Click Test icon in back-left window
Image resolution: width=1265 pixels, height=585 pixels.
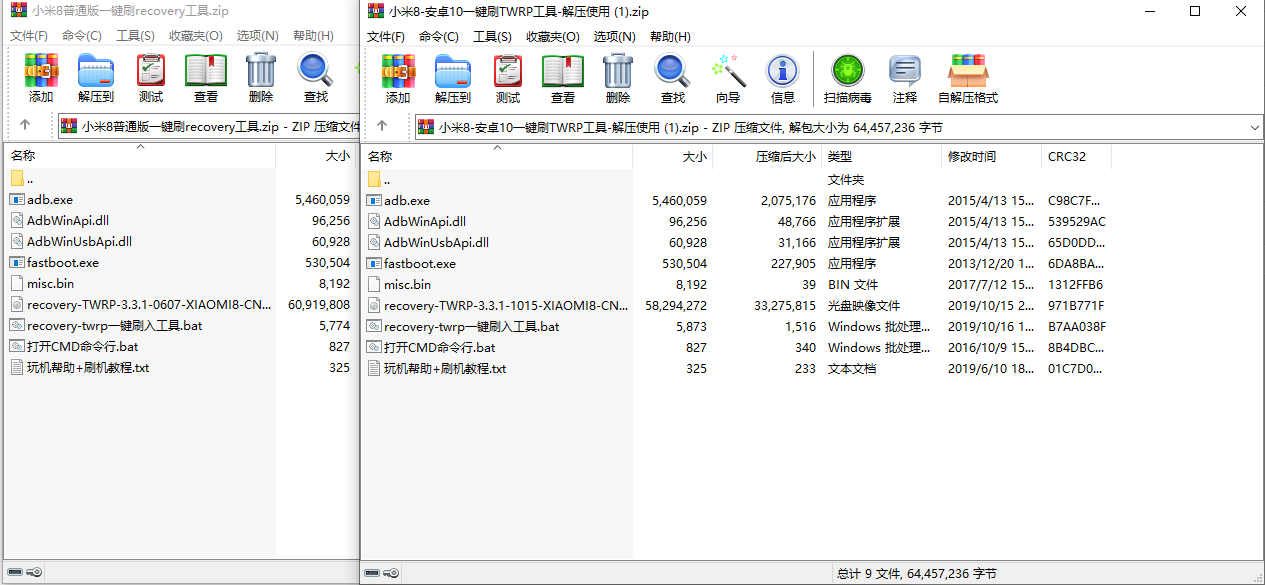pyautogui.click(x=151, y=79)
